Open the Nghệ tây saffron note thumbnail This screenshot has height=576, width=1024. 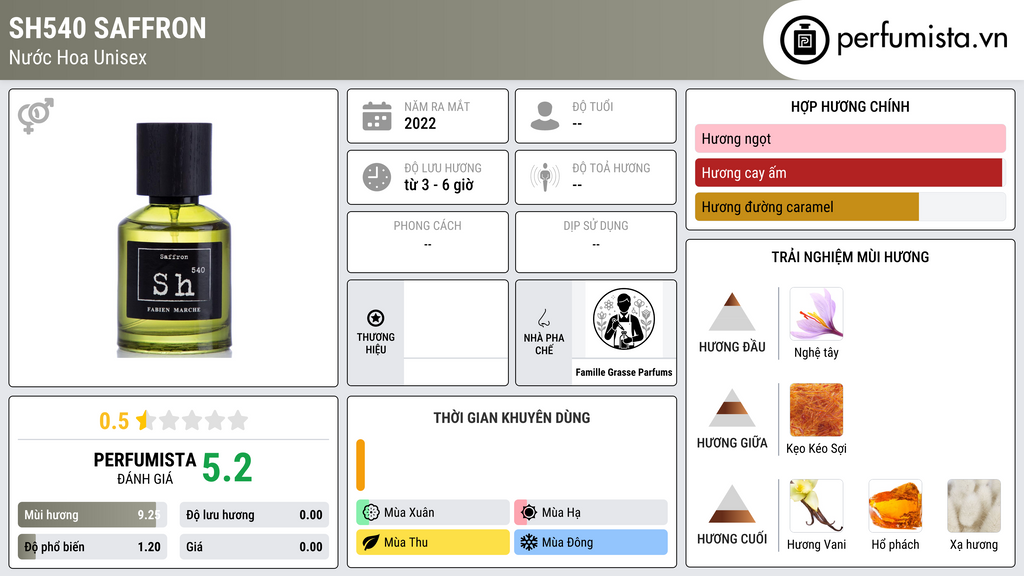pos(816,314)
